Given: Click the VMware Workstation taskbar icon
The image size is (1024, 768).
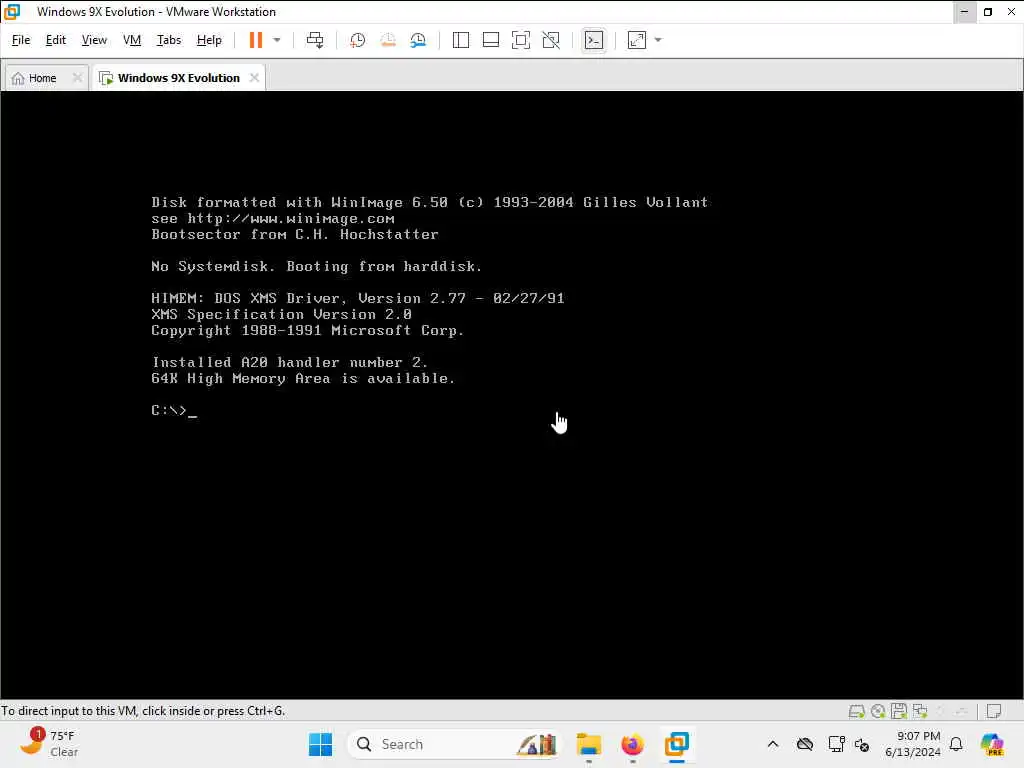Looking at the screenshot, I should point(677,744).
